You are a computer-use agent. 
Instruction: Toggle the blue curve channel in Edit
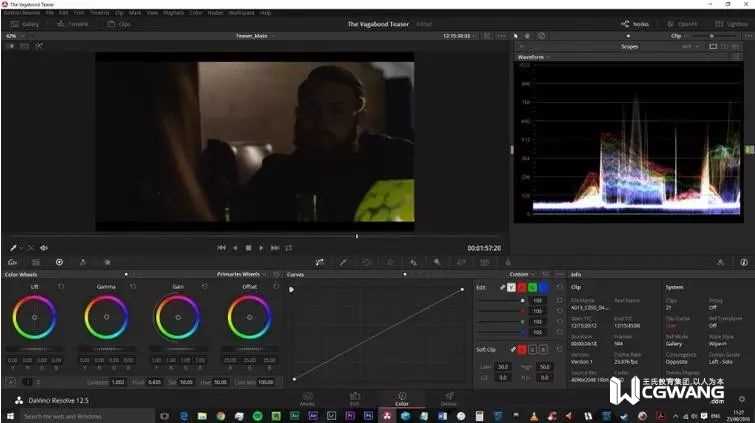[544, 288]
